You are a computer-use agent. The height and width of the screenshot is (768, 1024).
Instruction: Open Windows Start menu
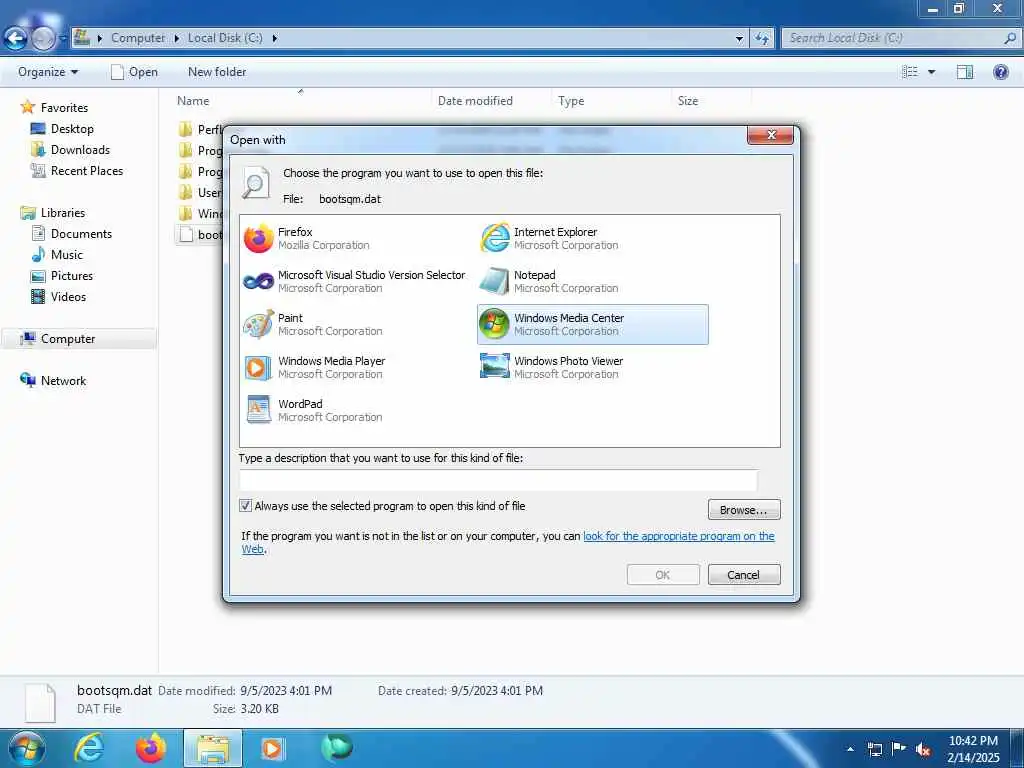[x=26, y=748]
